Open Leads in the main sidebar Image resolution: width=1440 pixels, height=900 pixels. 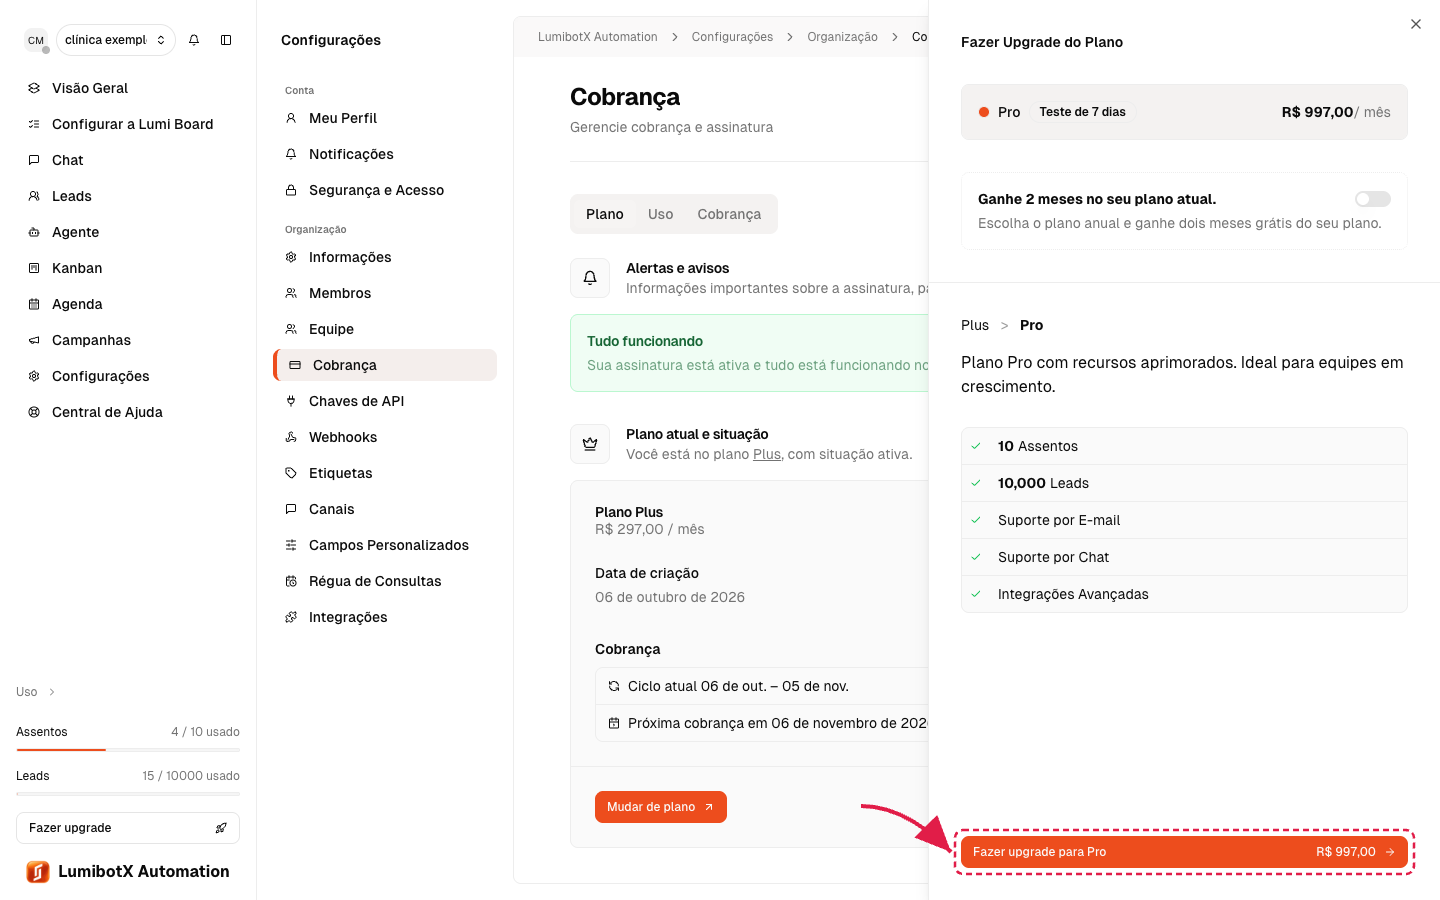tap(128, 196)
